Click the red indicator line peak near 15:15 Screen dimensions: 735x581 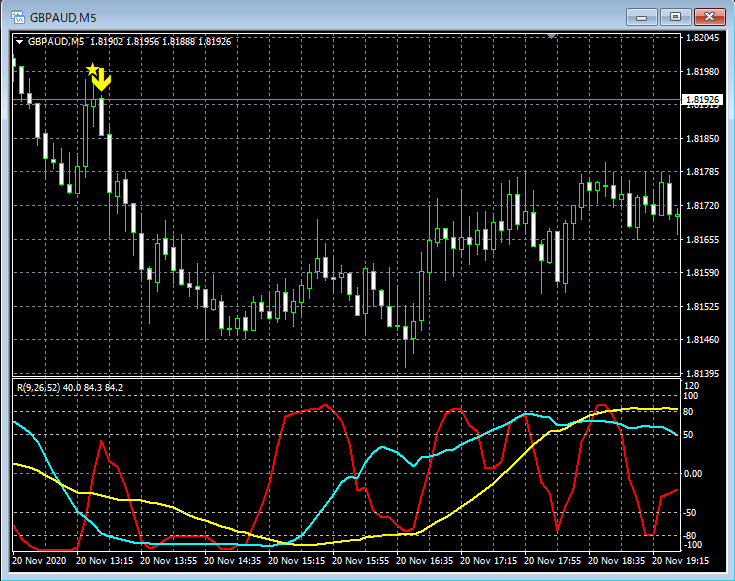(324, 406)
